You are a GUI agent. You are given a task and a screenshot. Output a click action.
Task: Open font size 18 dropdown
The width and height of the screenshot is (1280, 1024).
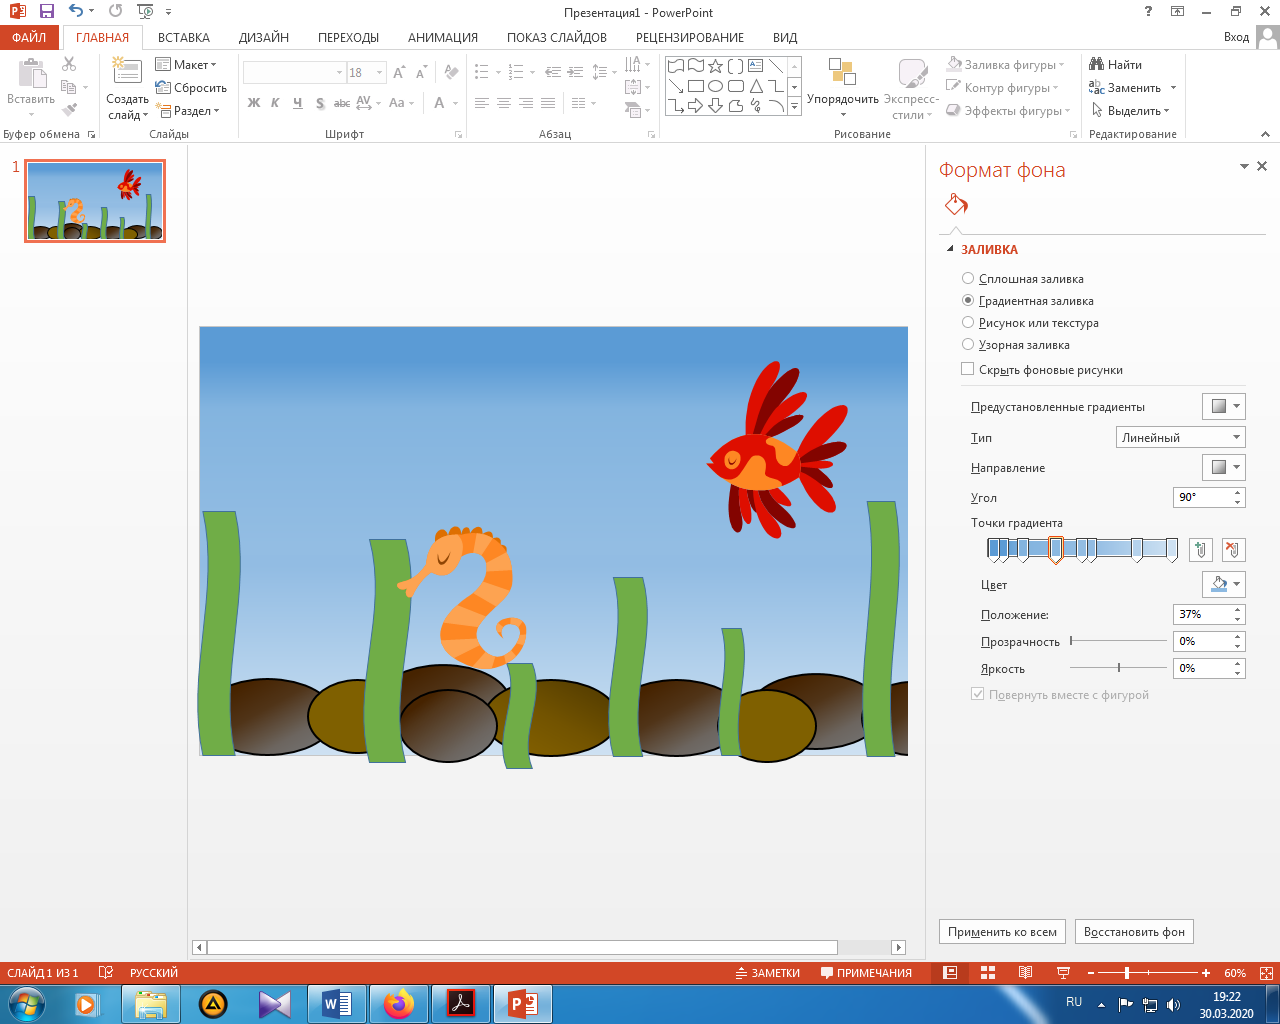click(x=379, y=73)
